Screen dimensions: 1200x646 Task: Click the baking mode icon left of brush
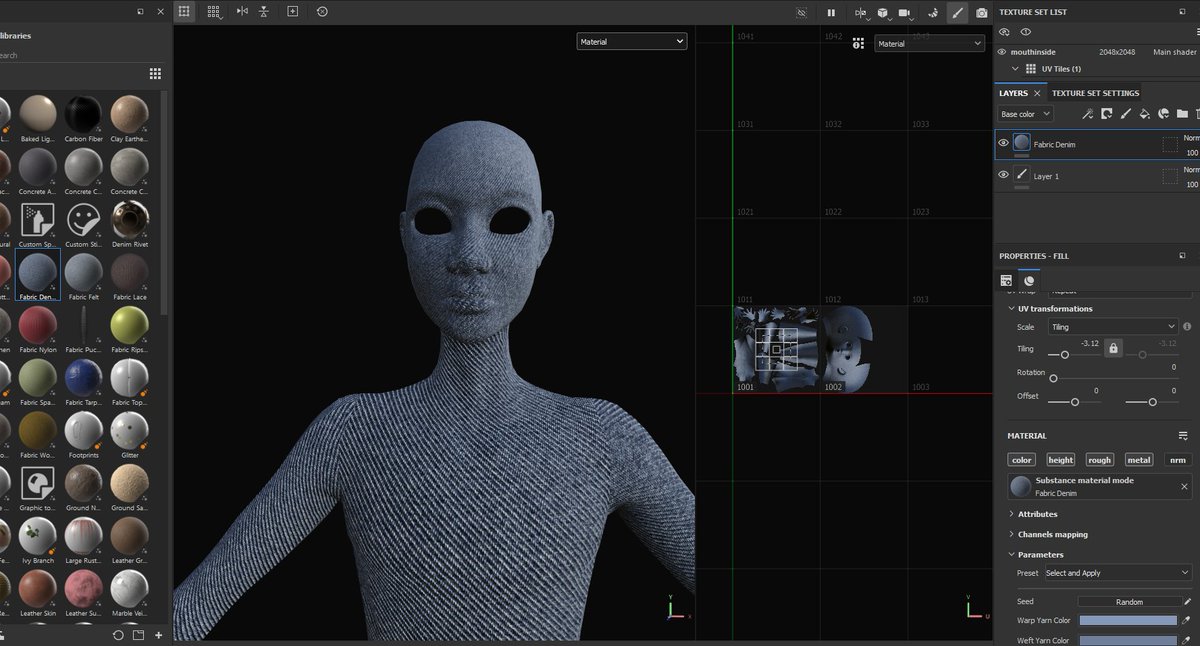(x=933, y=13)
